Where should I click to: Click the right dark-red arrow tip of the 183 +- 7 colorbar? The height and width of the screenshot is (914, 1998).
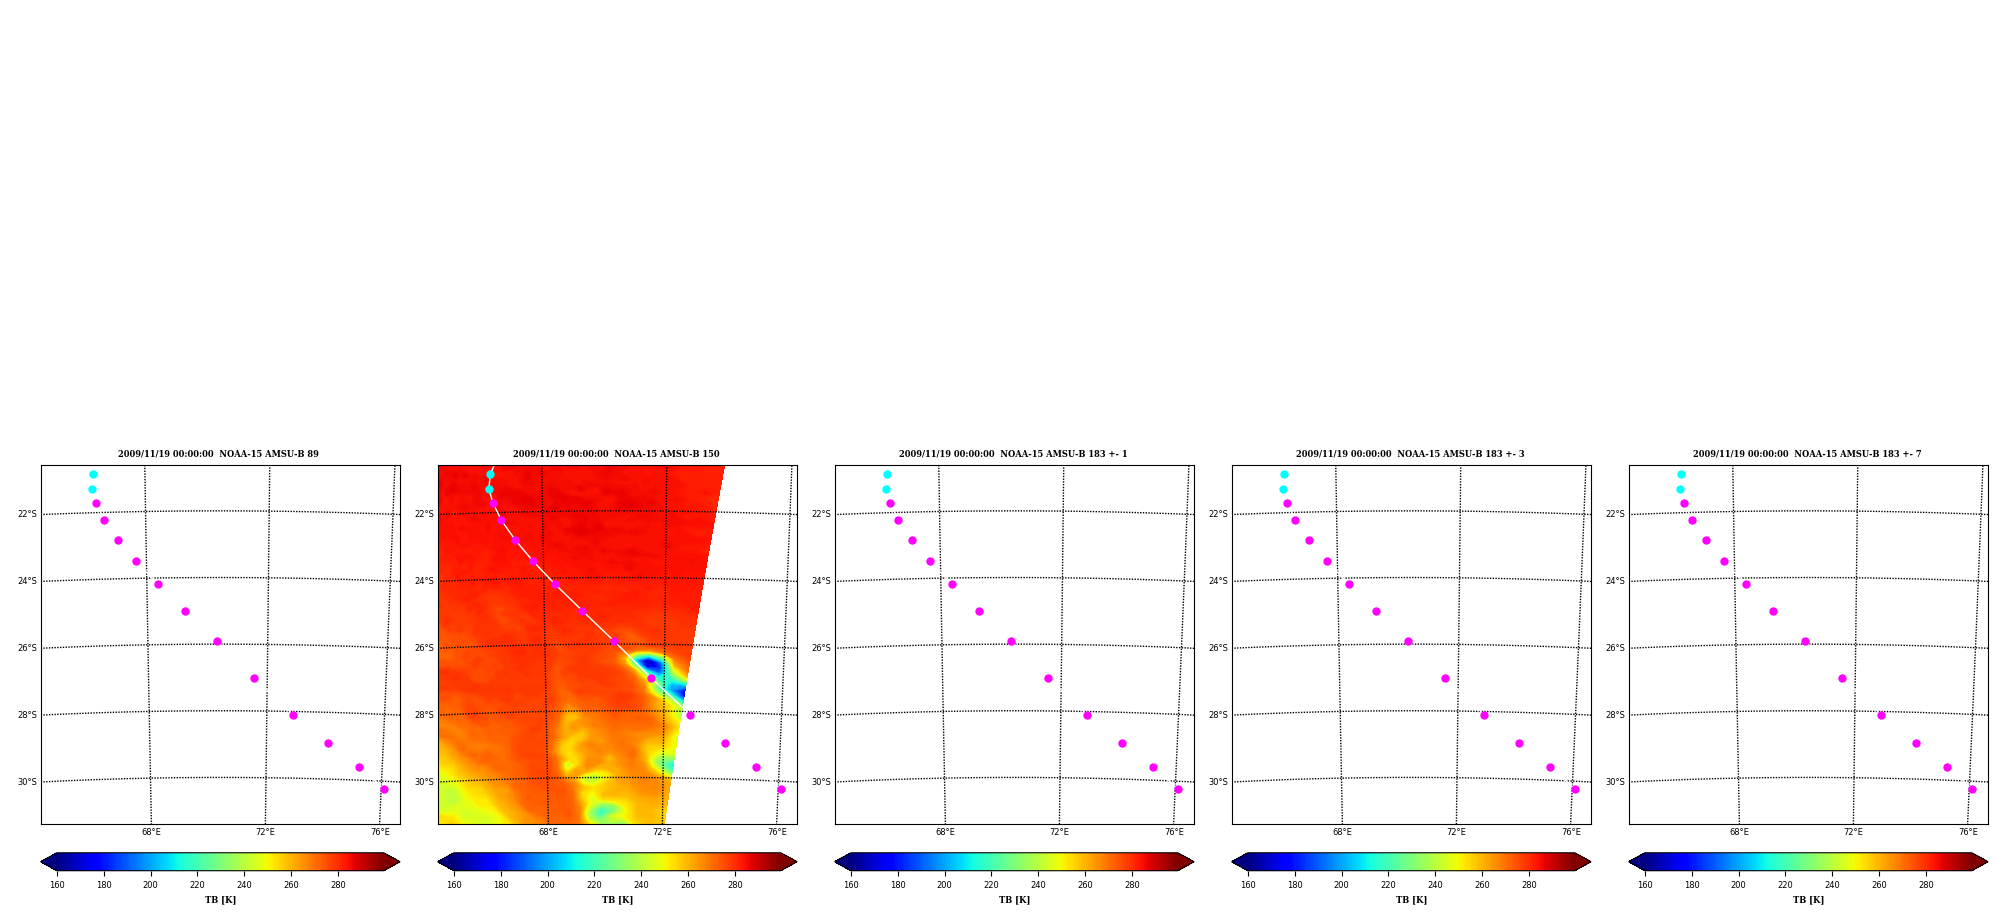tap(1980, 862)
